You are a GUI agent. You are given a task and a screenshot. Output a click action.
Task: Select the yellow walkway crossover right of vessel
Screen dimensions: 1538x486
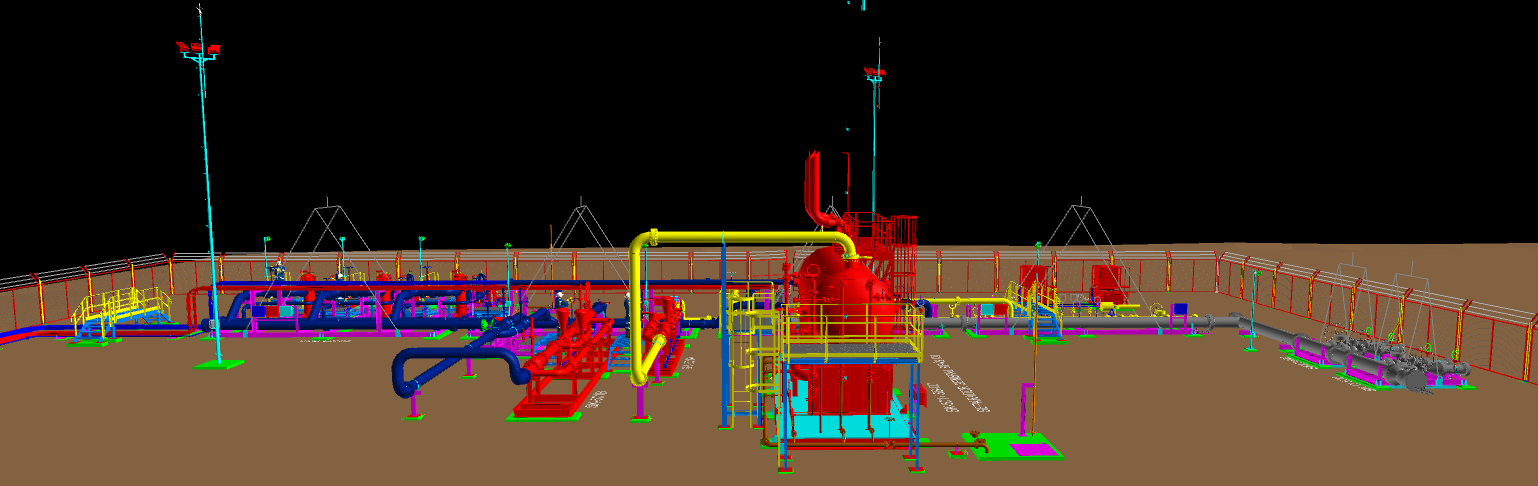coord(1035,298)
